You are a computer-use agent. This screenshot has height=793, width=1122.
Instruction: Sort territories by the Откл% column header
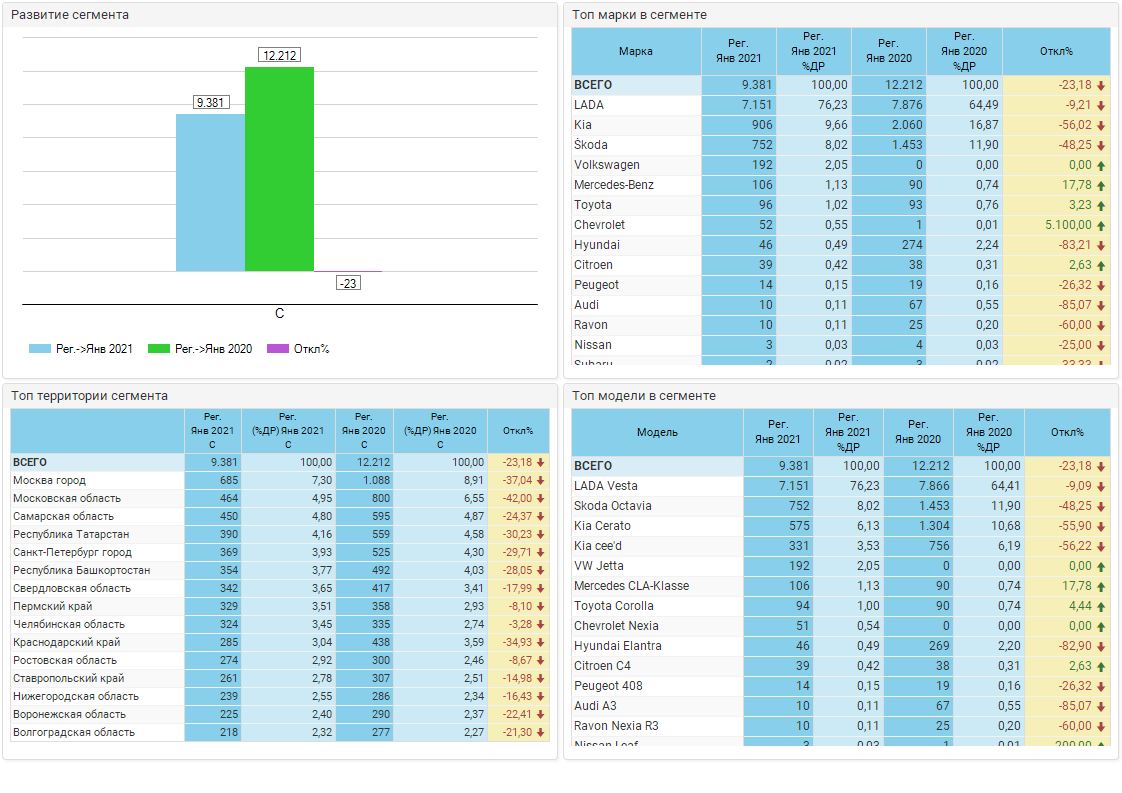518,431
